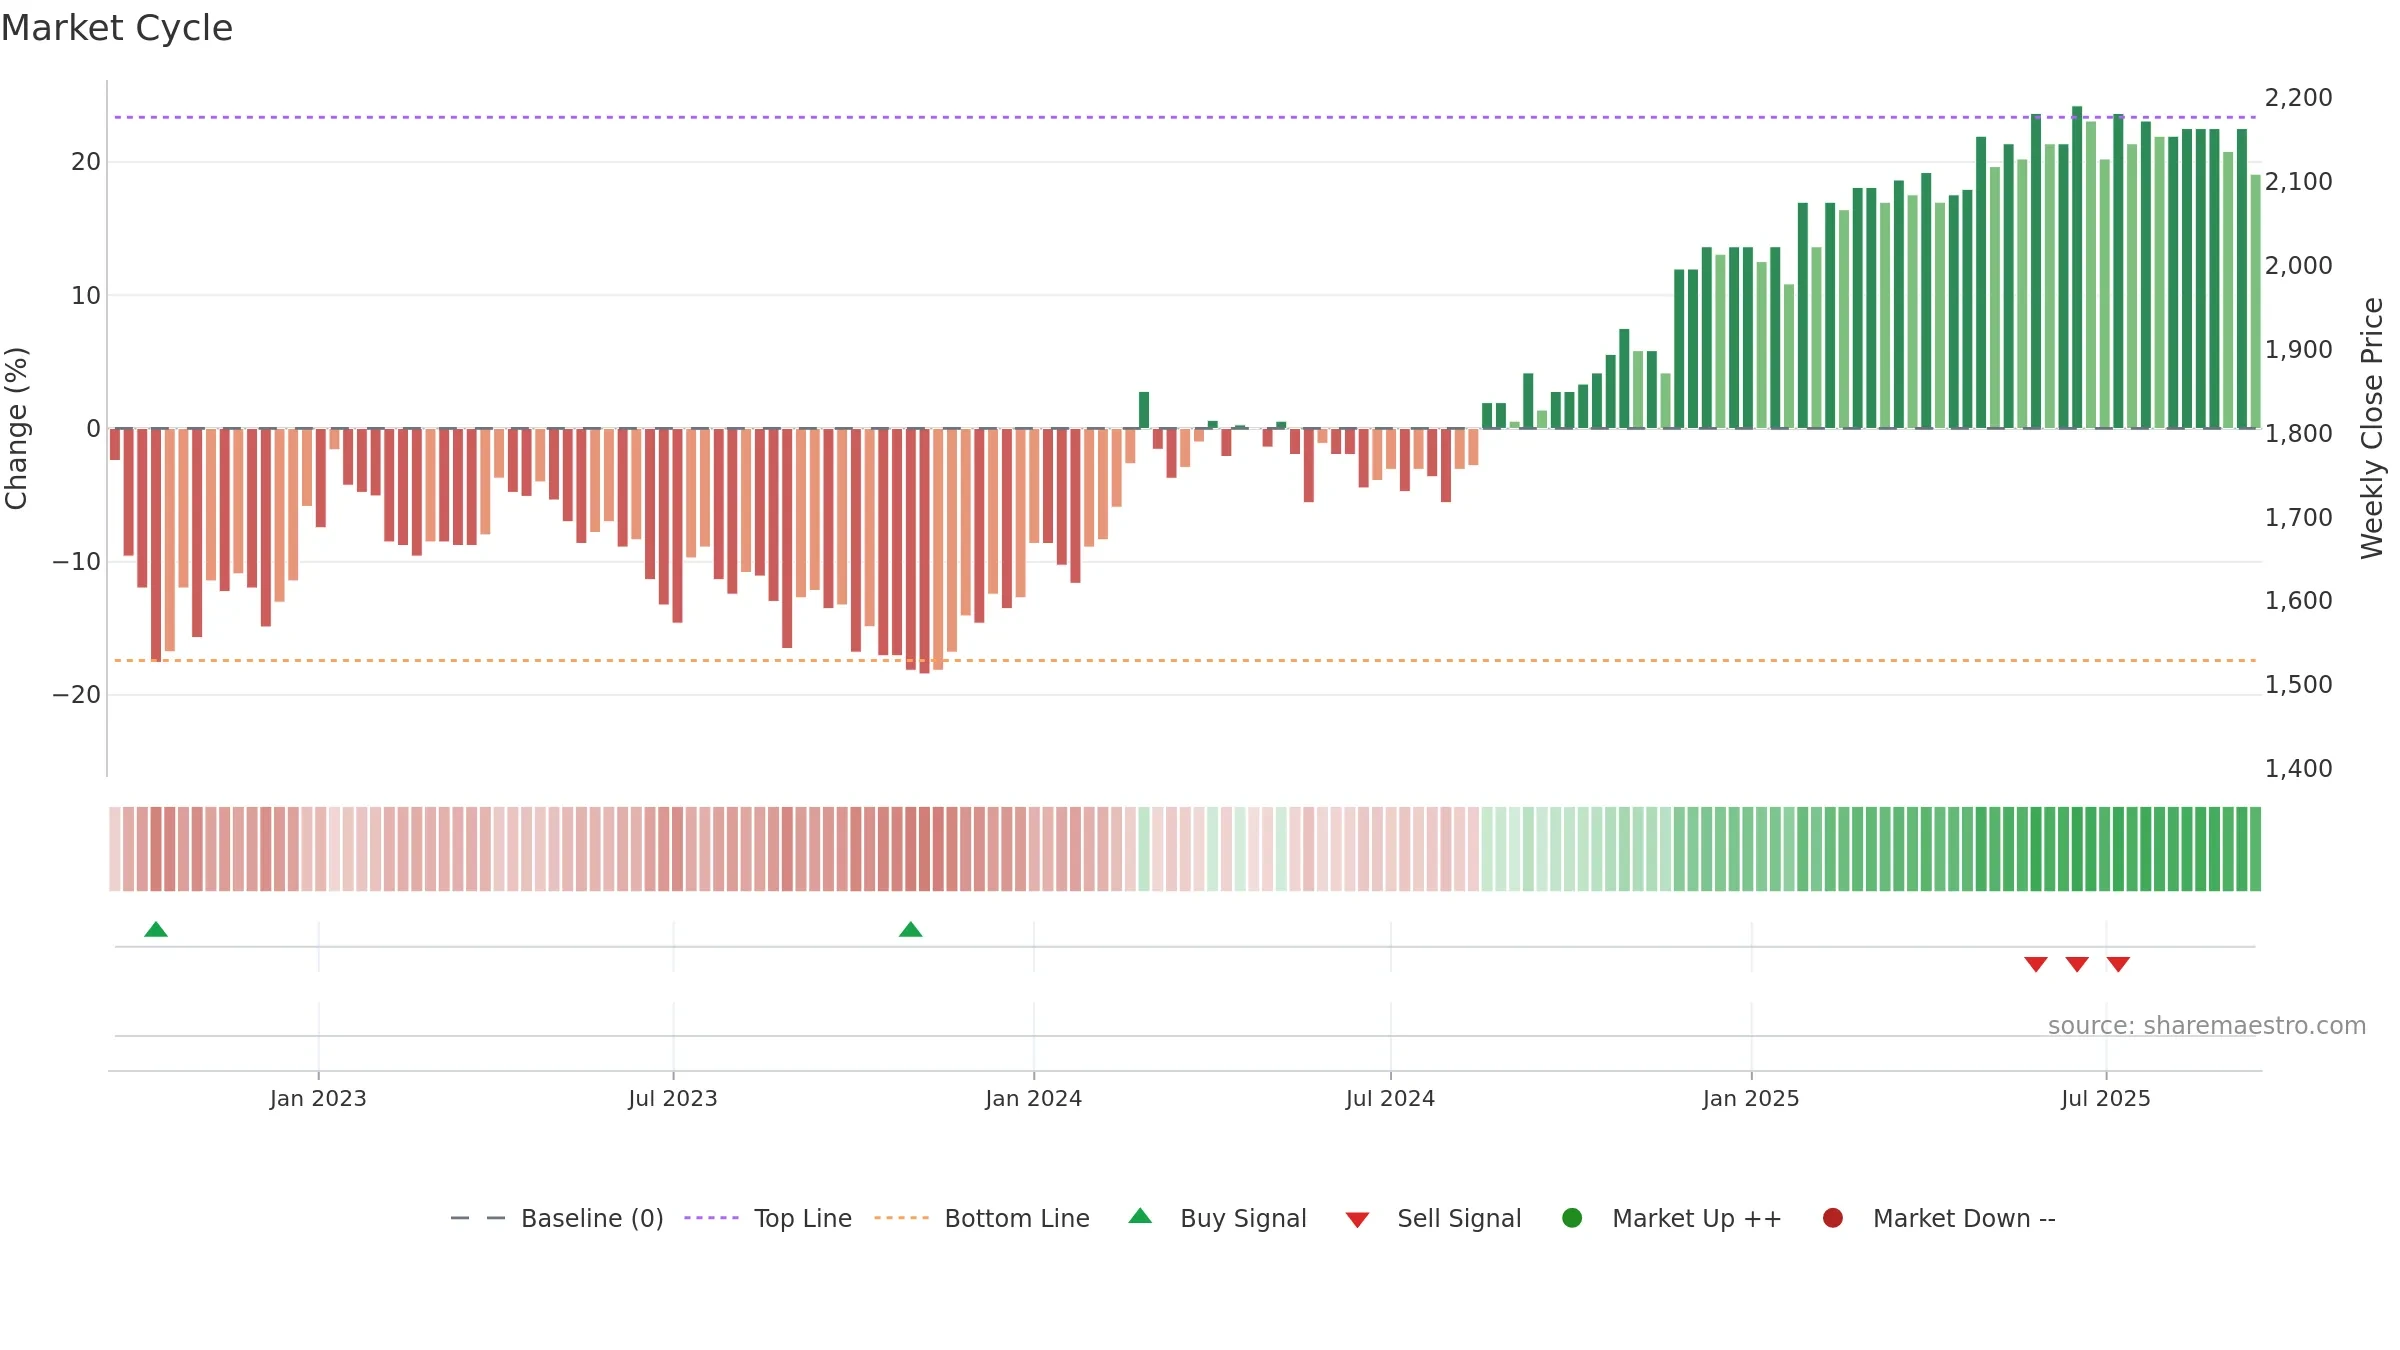The width and height of the screenshot is (2400, 1350).
Task: Toggle the Baseline (0) legend entry
Action: pos(557,1218)
